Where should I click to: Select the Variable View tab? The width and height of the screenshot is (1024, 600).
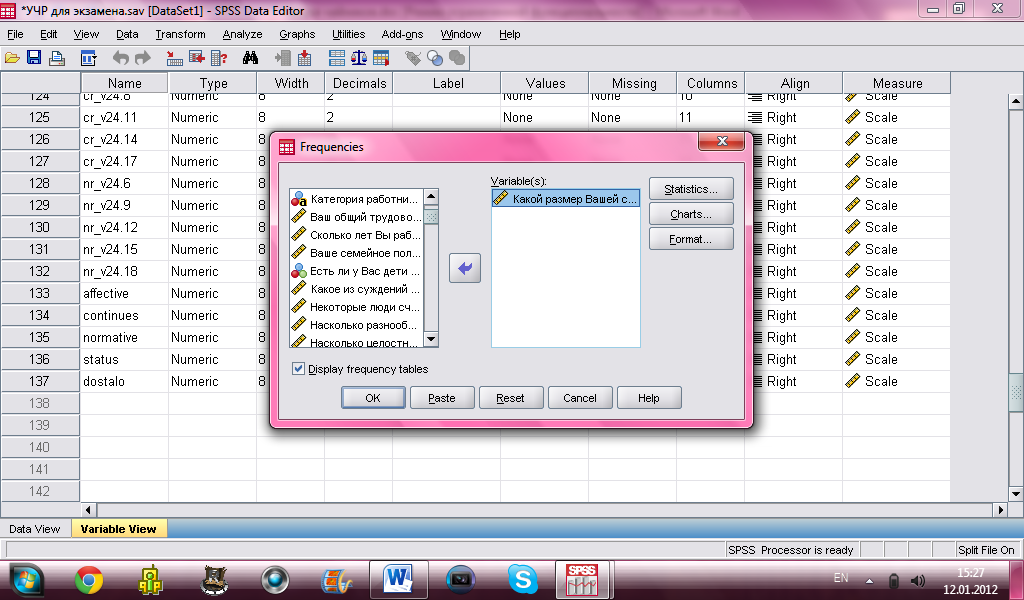click(x=118, y=529)
